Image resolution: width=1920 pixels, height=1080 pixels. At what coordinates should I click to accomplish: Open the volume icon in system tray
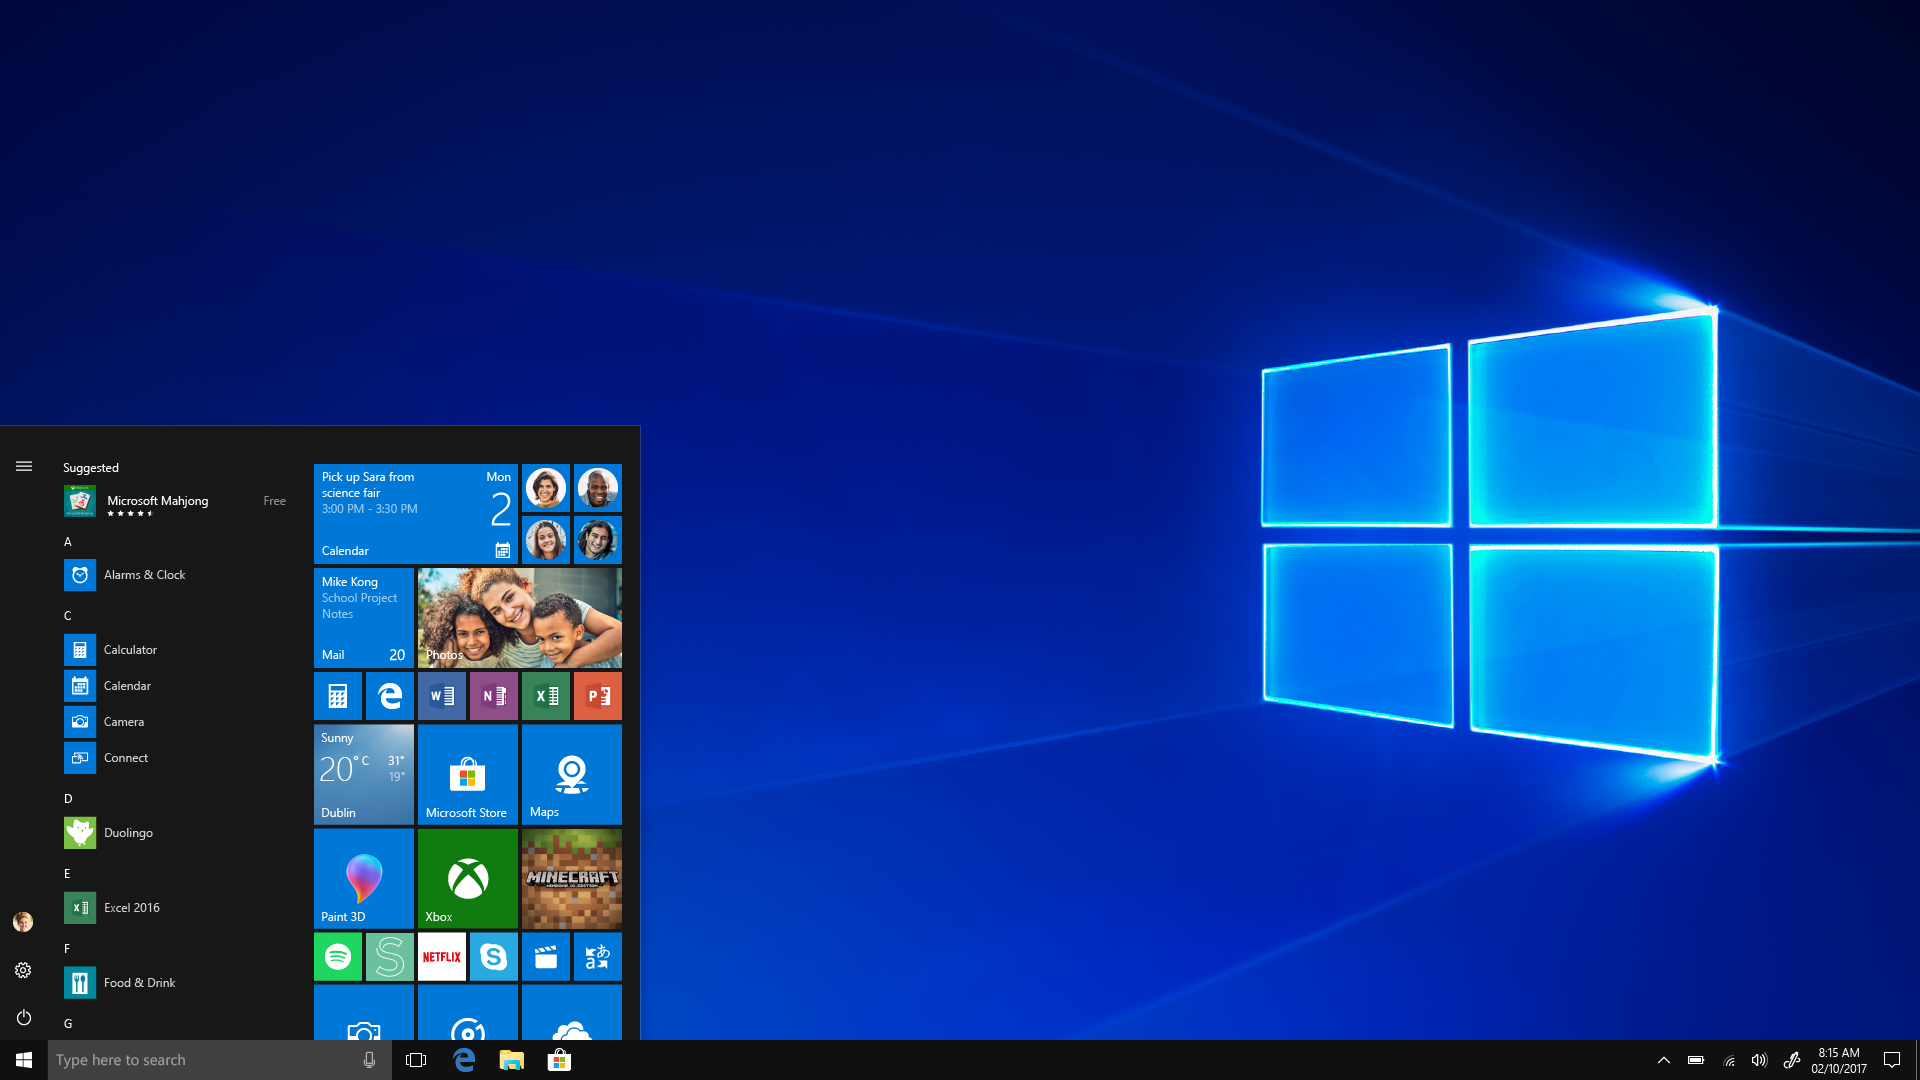1760,1060
